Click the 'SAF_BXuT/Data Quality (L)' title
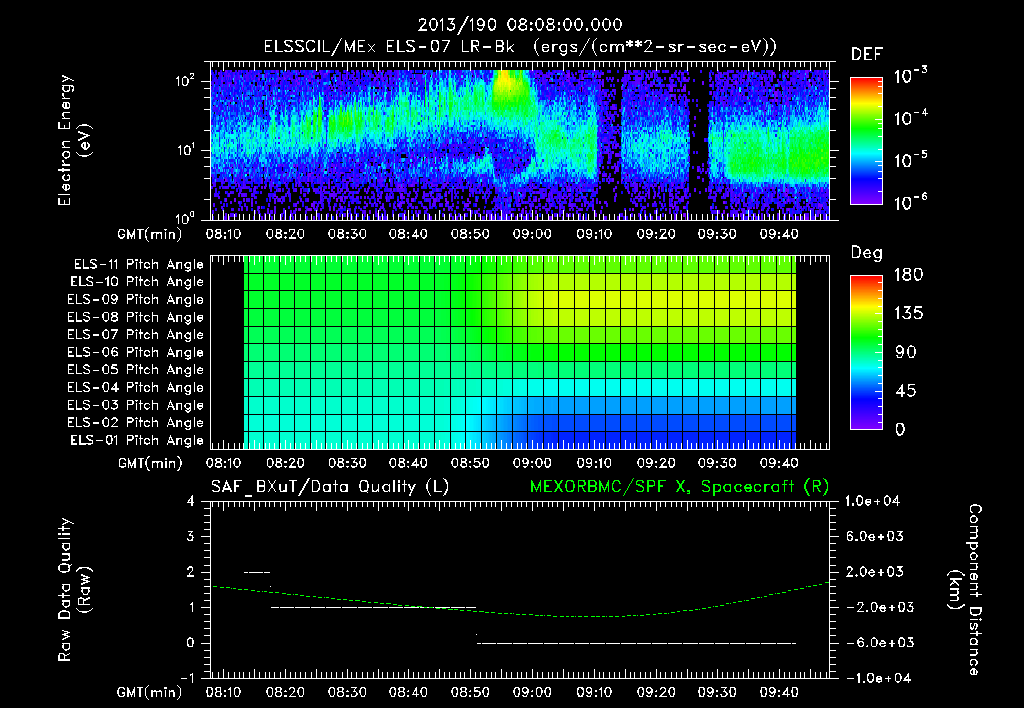This screenshot has width=1024, height=708. (x=330, y=487)
